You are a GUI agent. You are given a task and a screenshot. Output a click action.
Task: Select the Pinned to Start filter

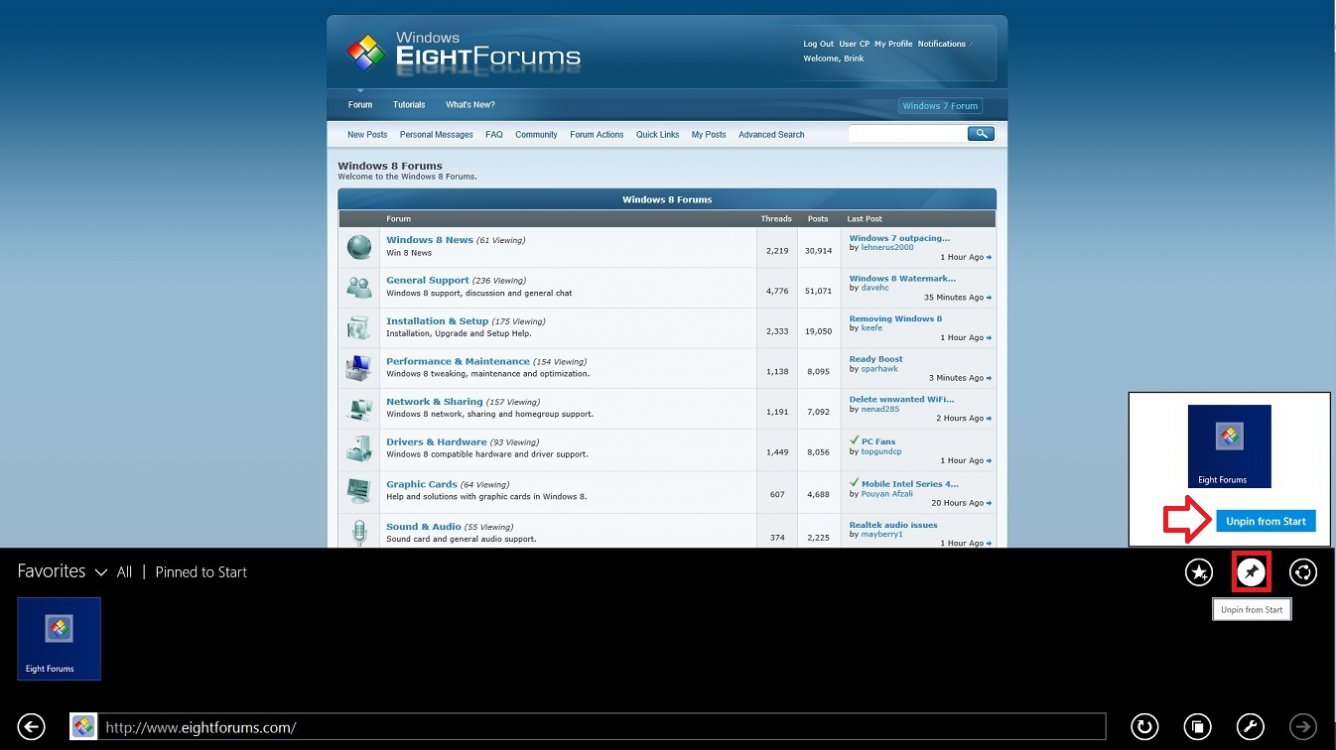(201, 572)
